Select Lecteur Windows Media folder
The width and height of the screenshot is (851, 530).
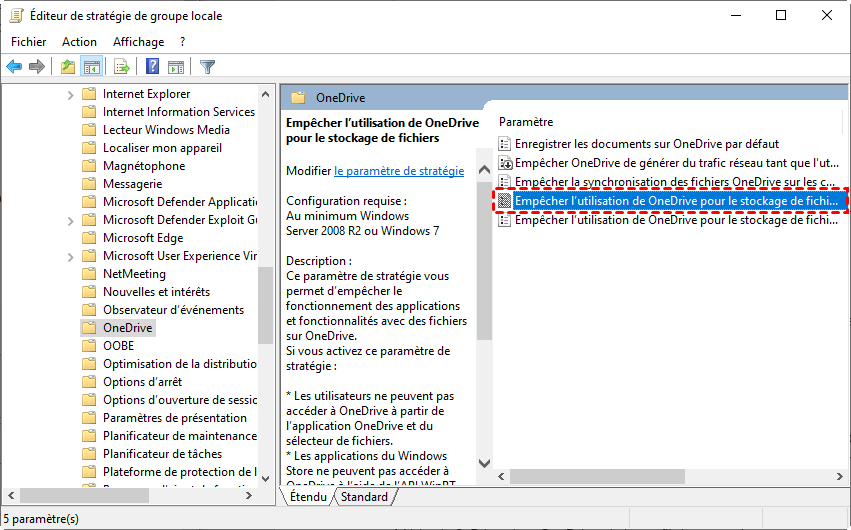[166, 130]
